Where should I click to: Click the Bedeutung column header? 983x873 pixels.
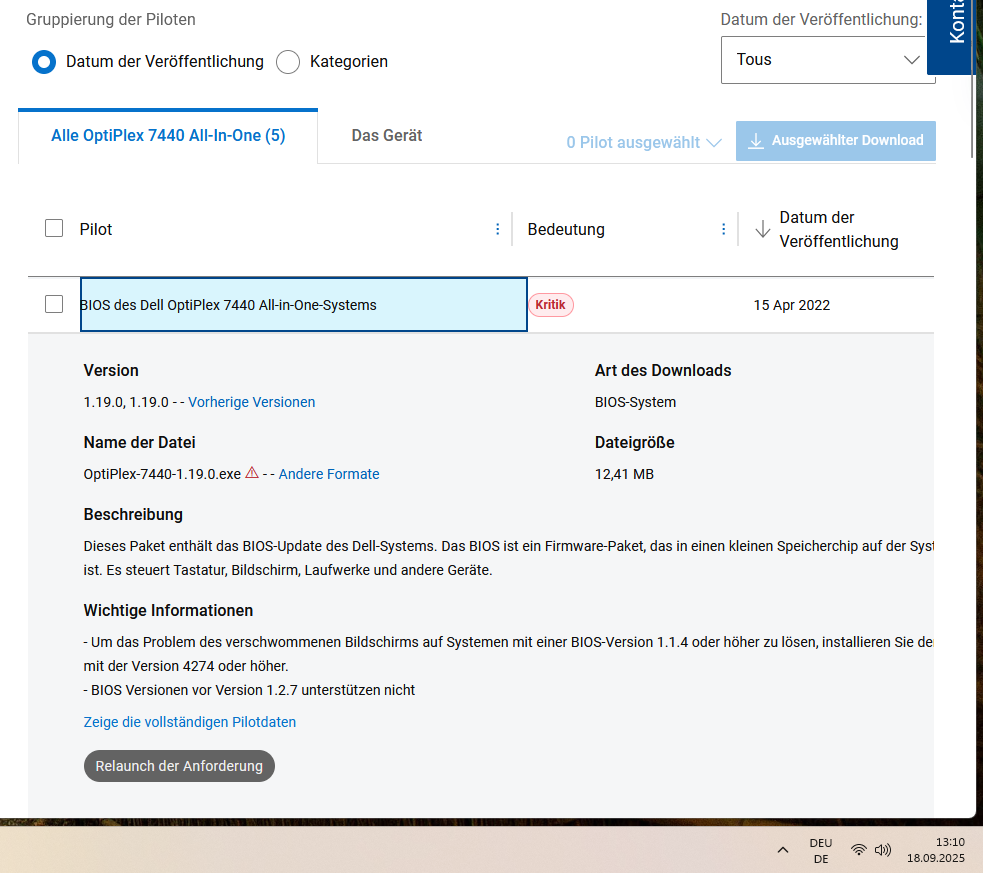[x=566, y=229]
